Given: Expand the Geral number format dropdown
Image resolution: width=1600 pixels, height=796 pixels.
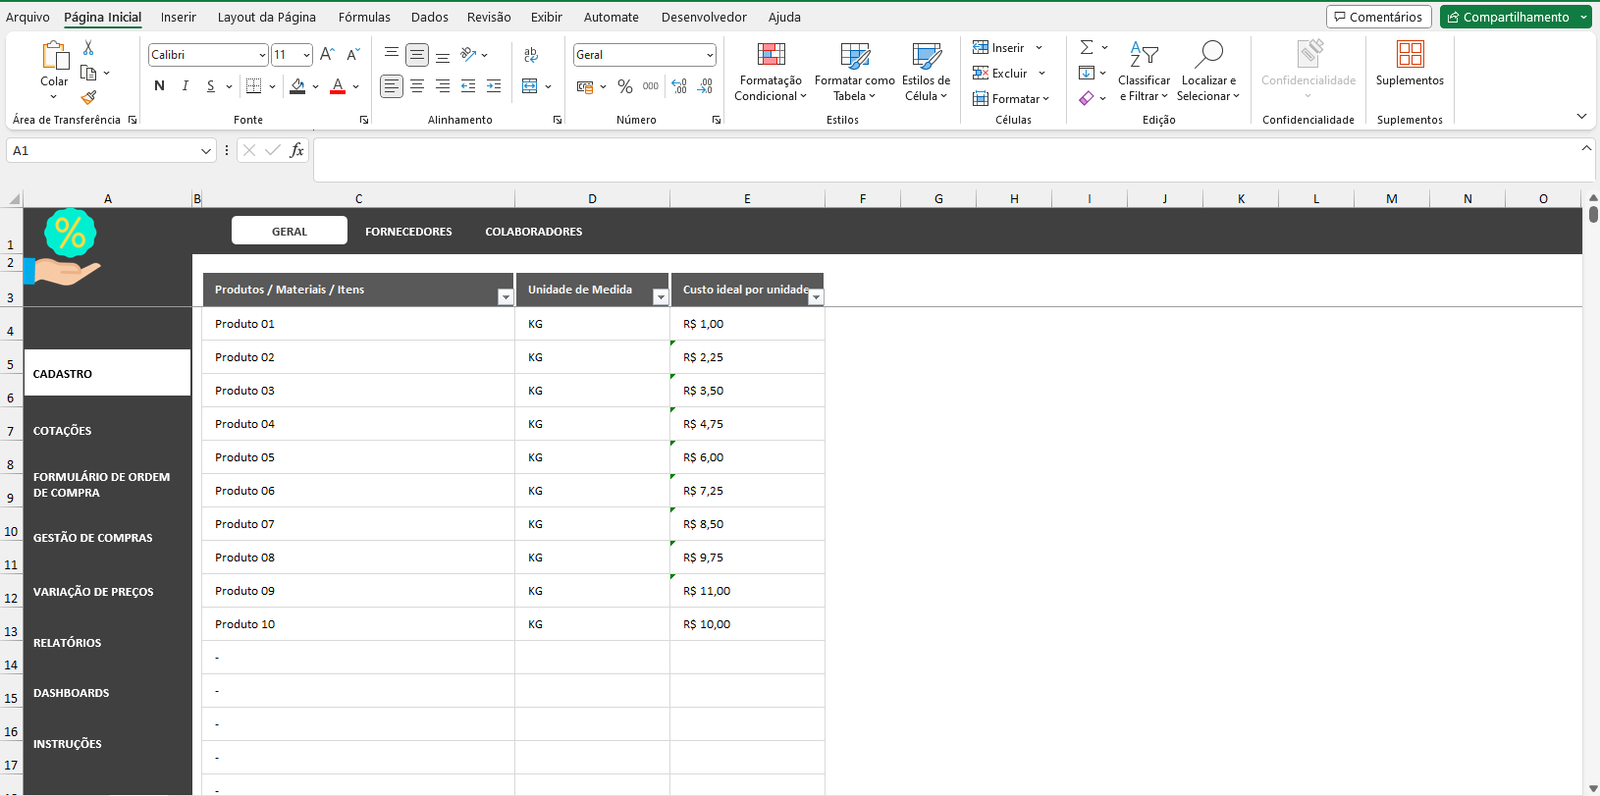Looking at the screenshot, I should [709, 55].
